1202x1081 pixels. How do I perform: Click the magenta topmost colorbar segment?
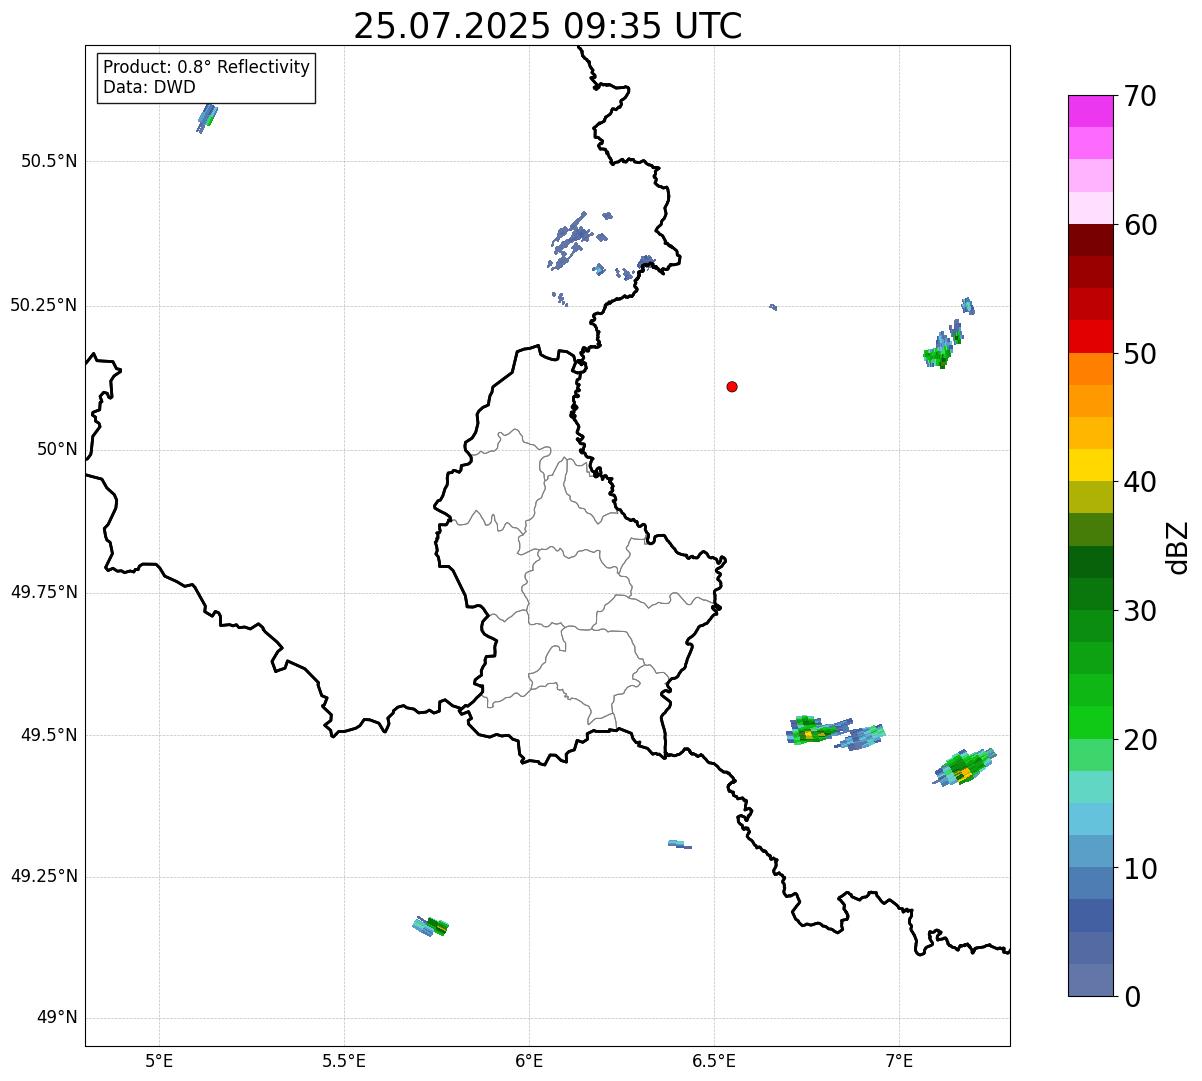click(1090, 111)
